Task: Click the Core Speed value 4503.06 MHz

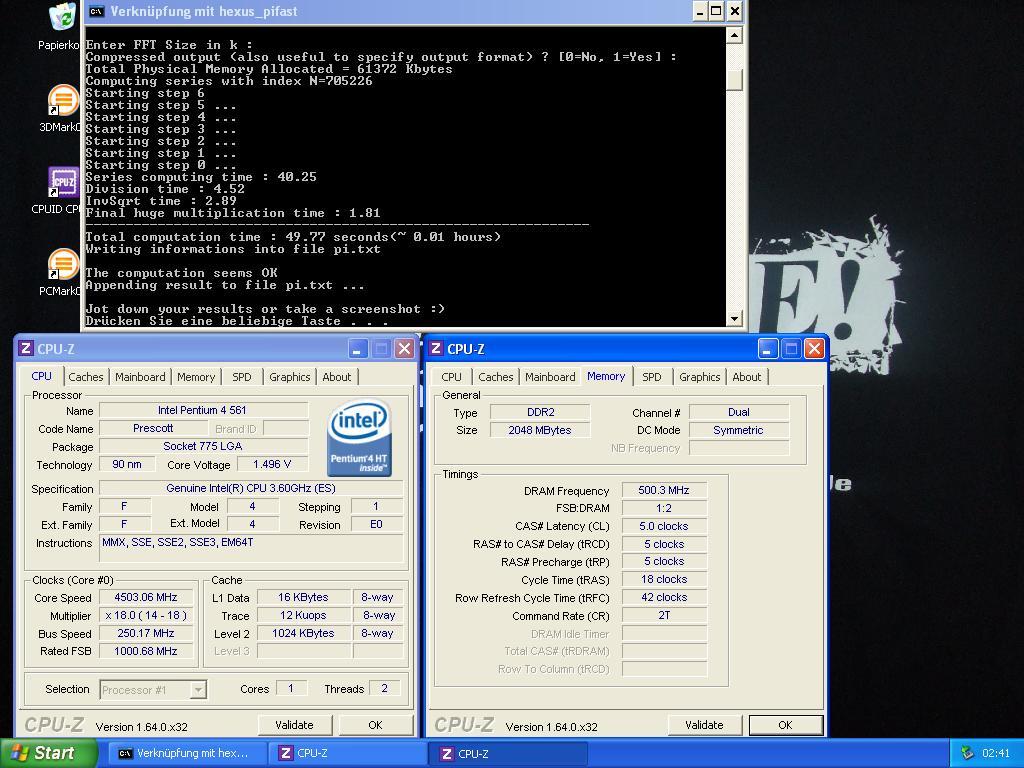Action: pyautogui.click(x=146, y=597)
